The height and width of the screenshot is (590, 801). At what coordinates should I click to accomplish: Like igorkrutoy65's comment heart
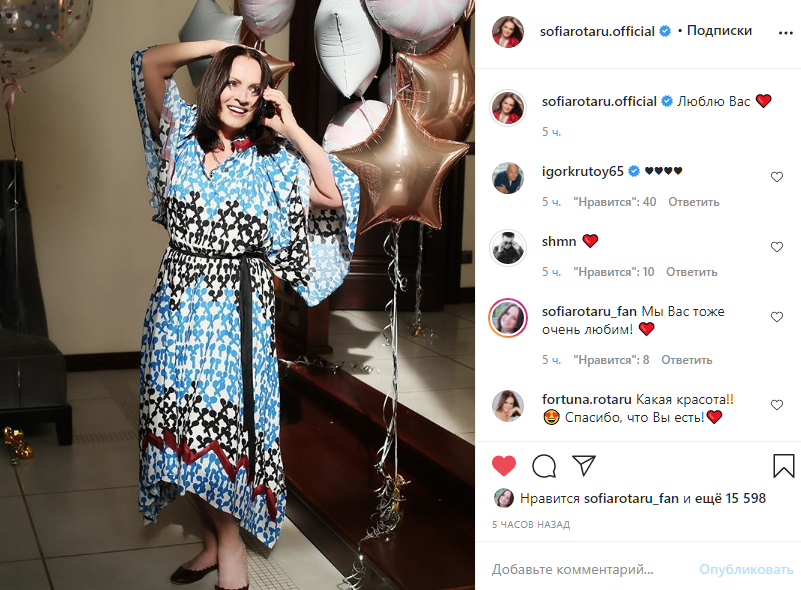tap(776, 177)
